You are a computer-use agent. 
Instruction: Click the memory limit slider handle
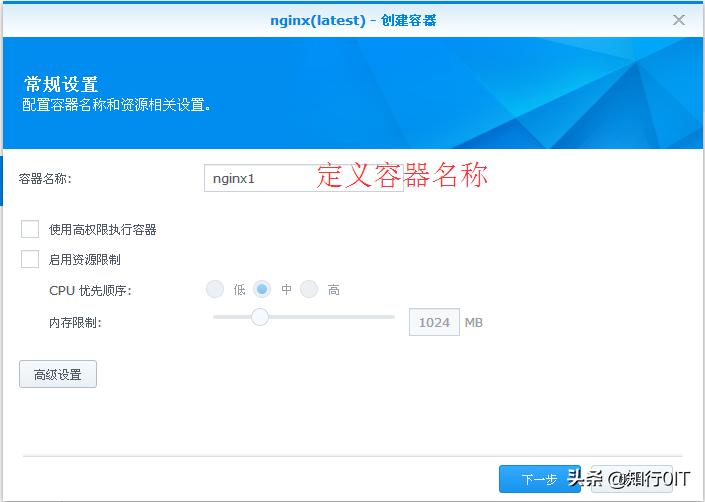tap(259, 317)
